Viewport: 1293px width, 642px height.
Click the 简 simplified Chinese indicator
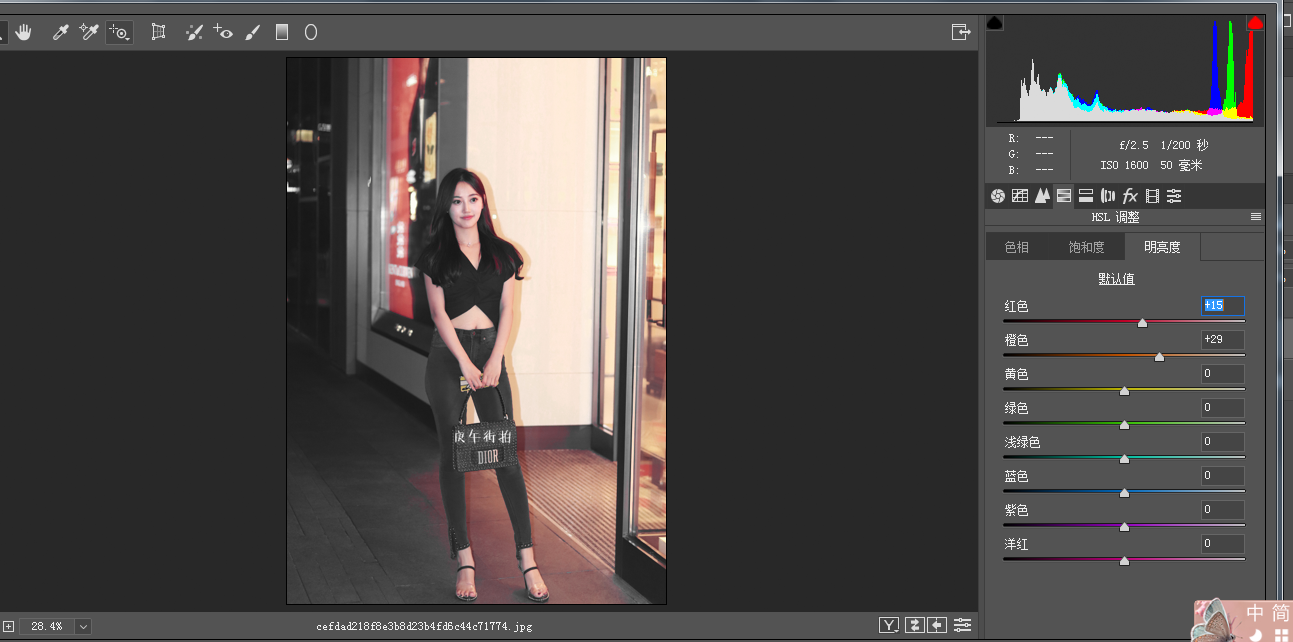pos(1280,613)
